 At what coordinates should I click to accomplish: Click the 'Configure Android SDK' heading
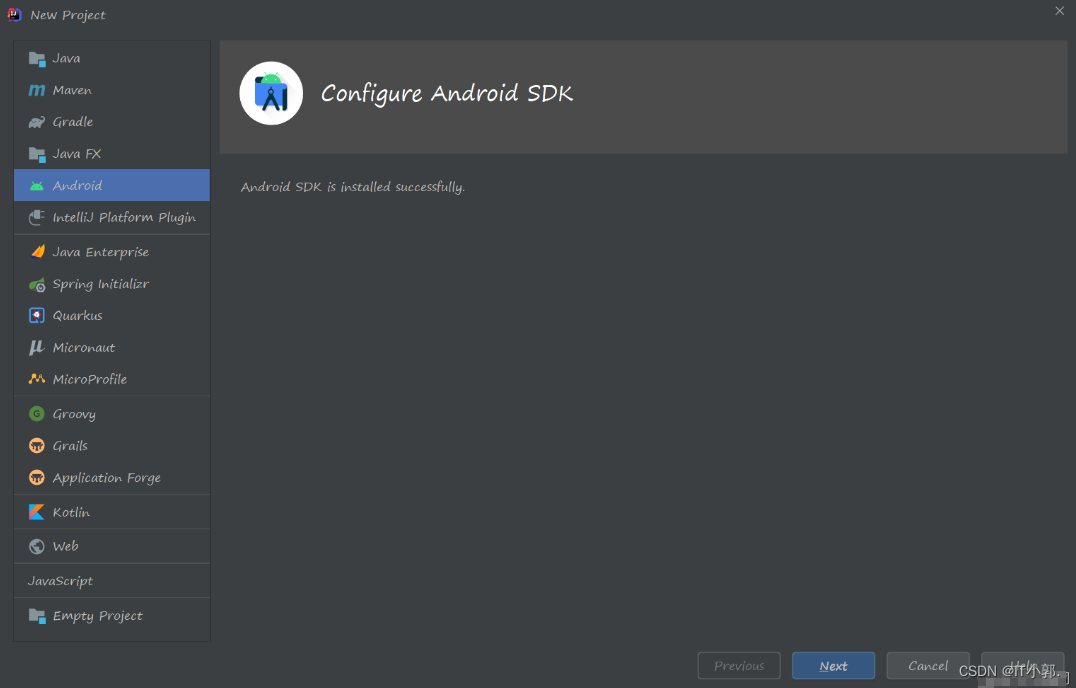[447, 93]
